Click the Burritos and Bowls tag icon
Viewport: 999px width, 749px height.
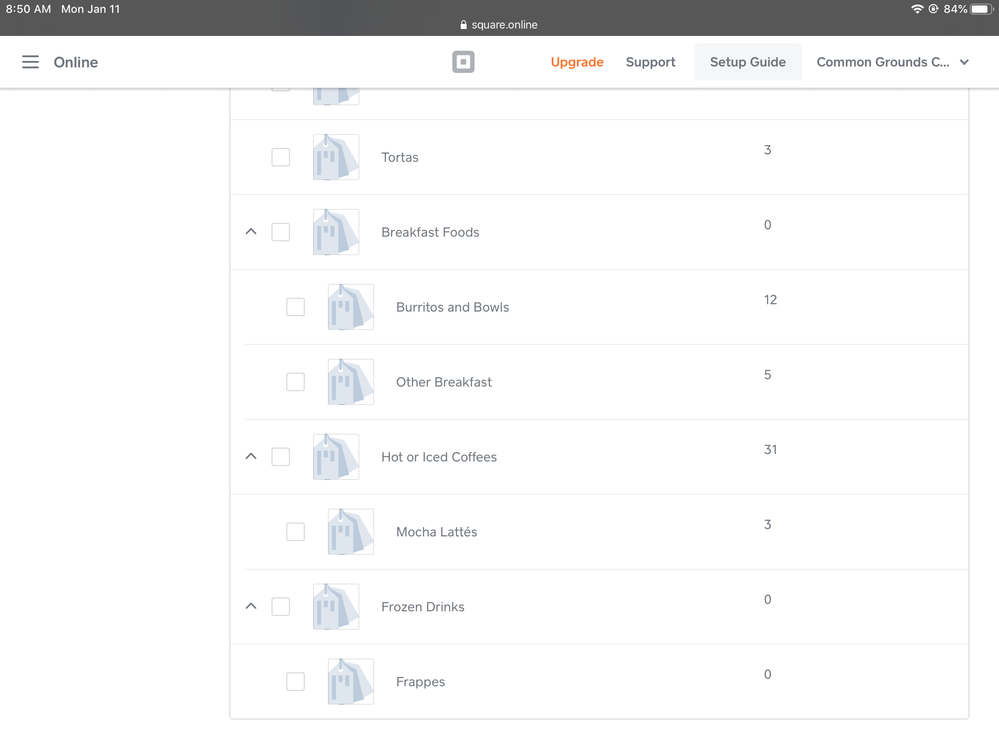350,307
